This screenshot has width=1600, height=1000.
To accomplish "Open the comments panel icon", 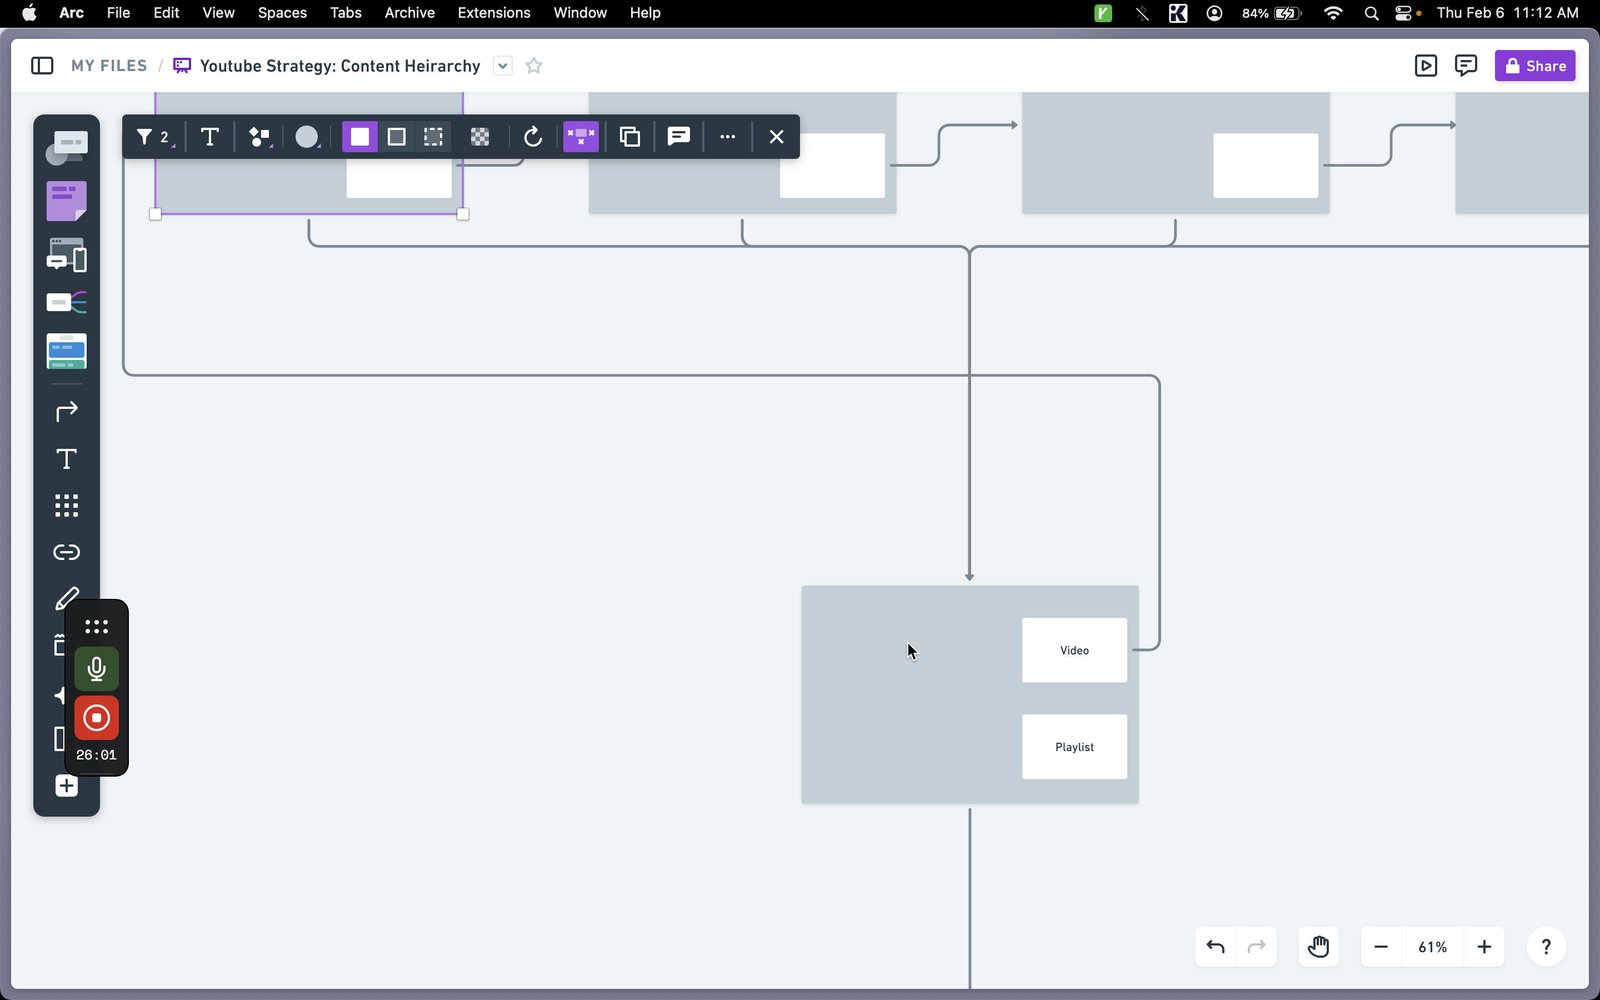I will pyautogui.click(x=1466, y=66).
